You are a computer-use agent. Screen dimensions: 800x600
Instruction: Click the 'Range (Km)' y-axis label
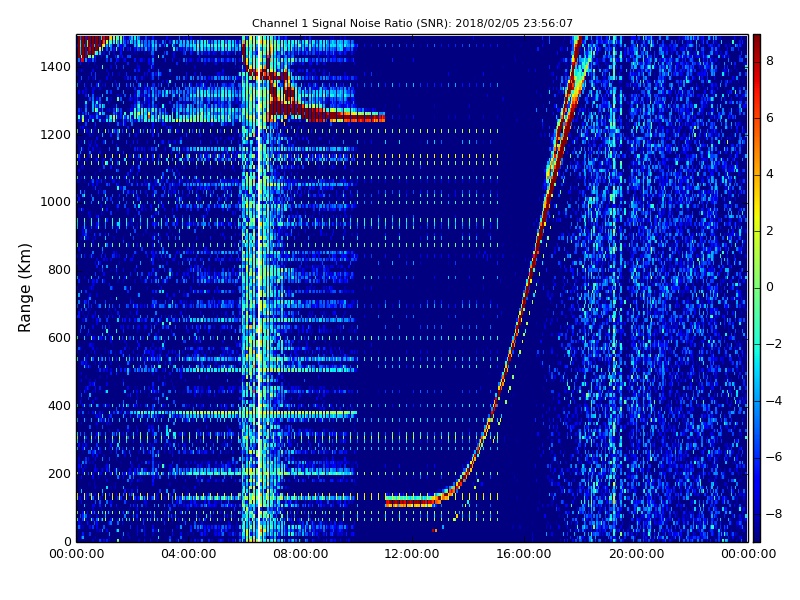[24, 288]
